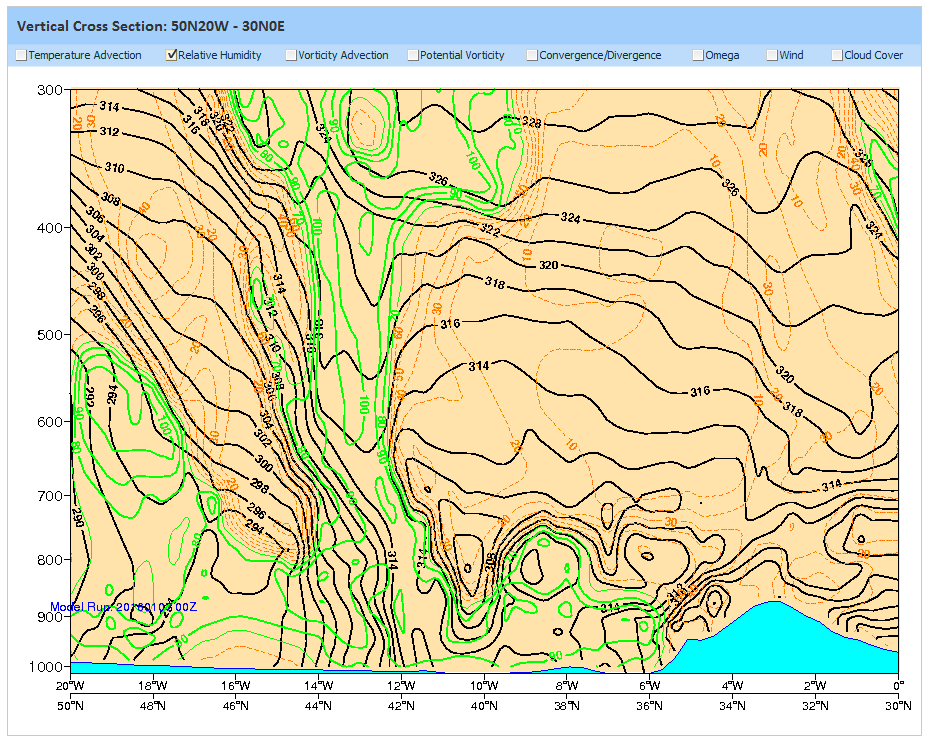The width and height of the screenshot is (937, 749).
Task: Show the Cloud Cover layer
Action: pyautogui.click(x=837, y=56)
